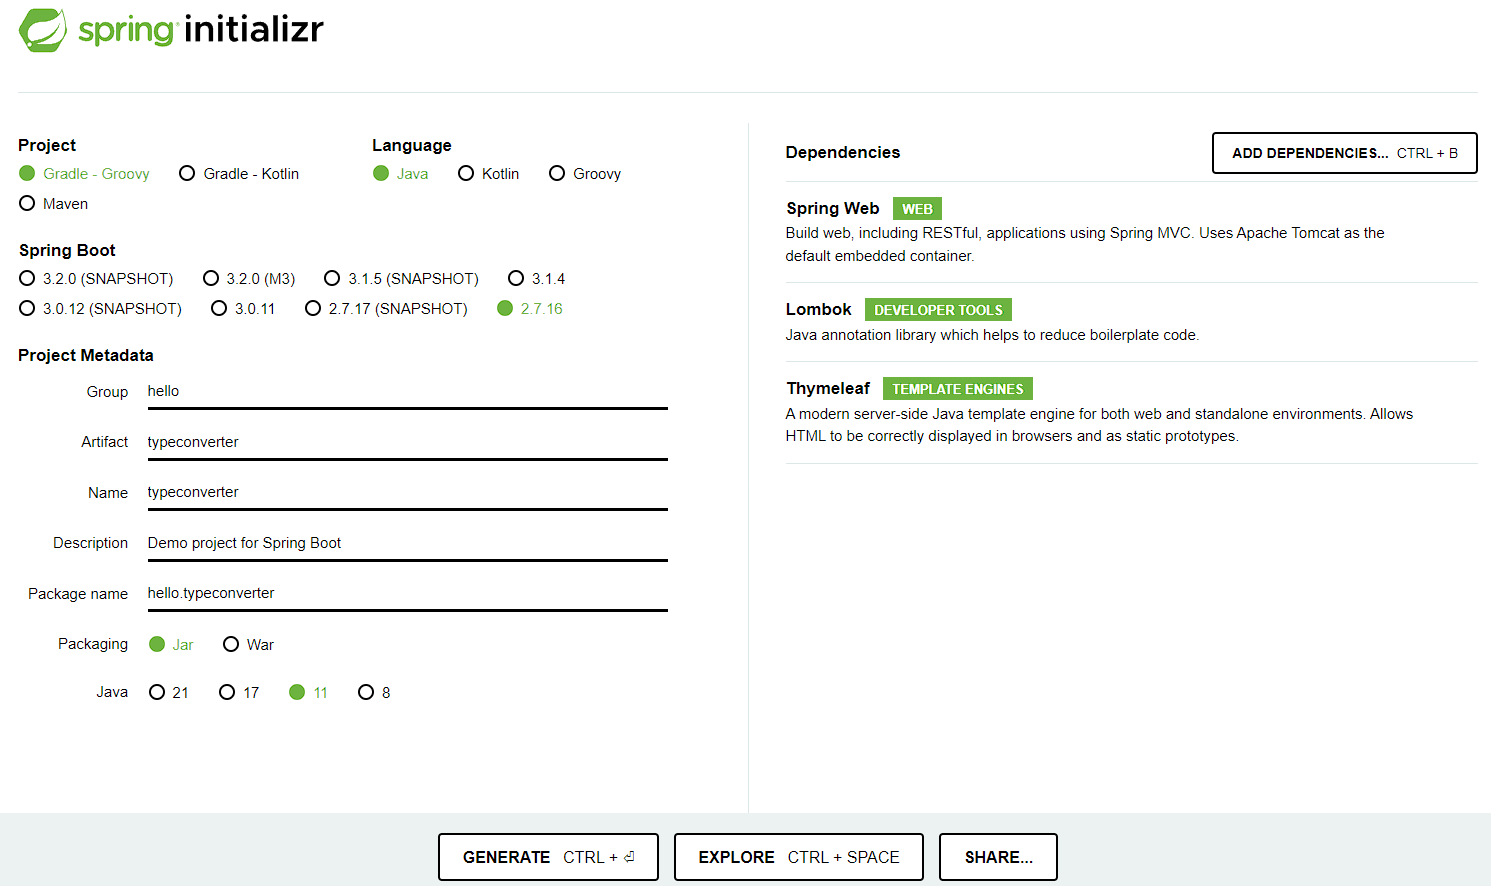The image size is (1491, 886).
Task: Choose Maven as project type
Action: pos(54,204)
